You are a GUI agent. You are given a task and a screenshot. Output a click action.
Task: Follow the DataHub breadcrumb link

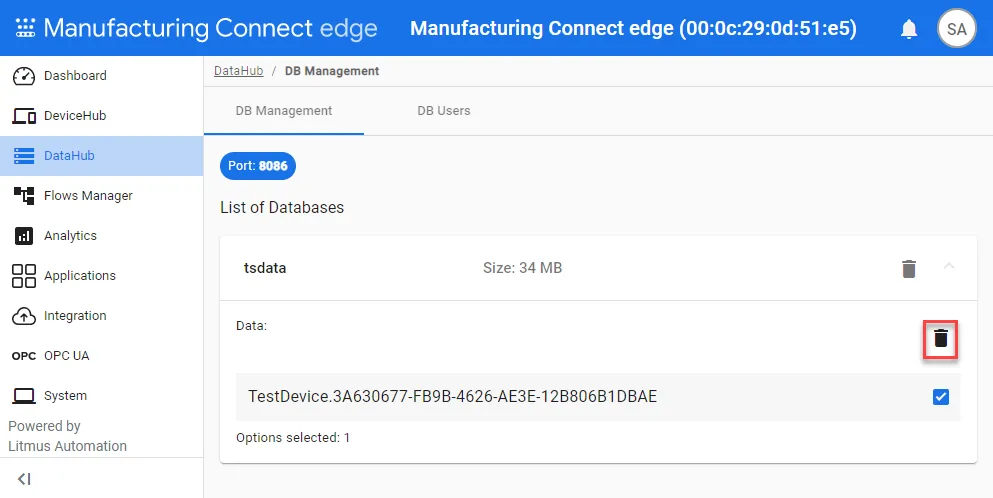[x=239, y=71]
